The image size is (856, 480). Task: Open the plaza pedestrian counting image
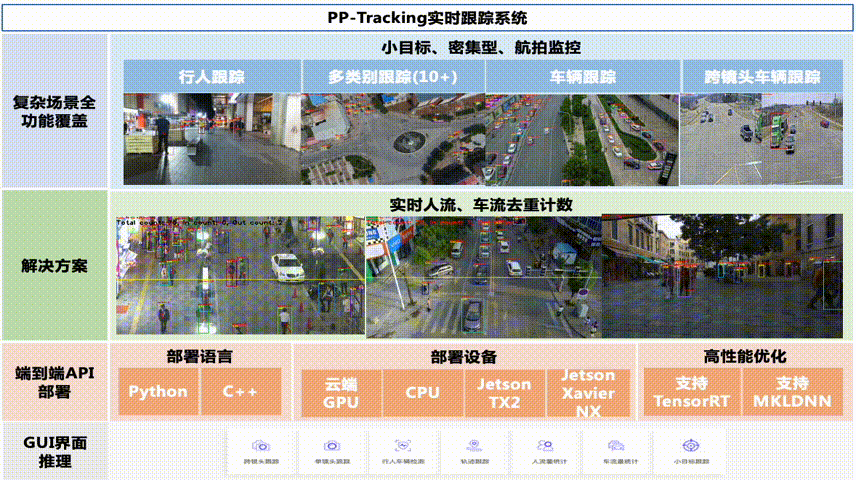click(722, 276)
